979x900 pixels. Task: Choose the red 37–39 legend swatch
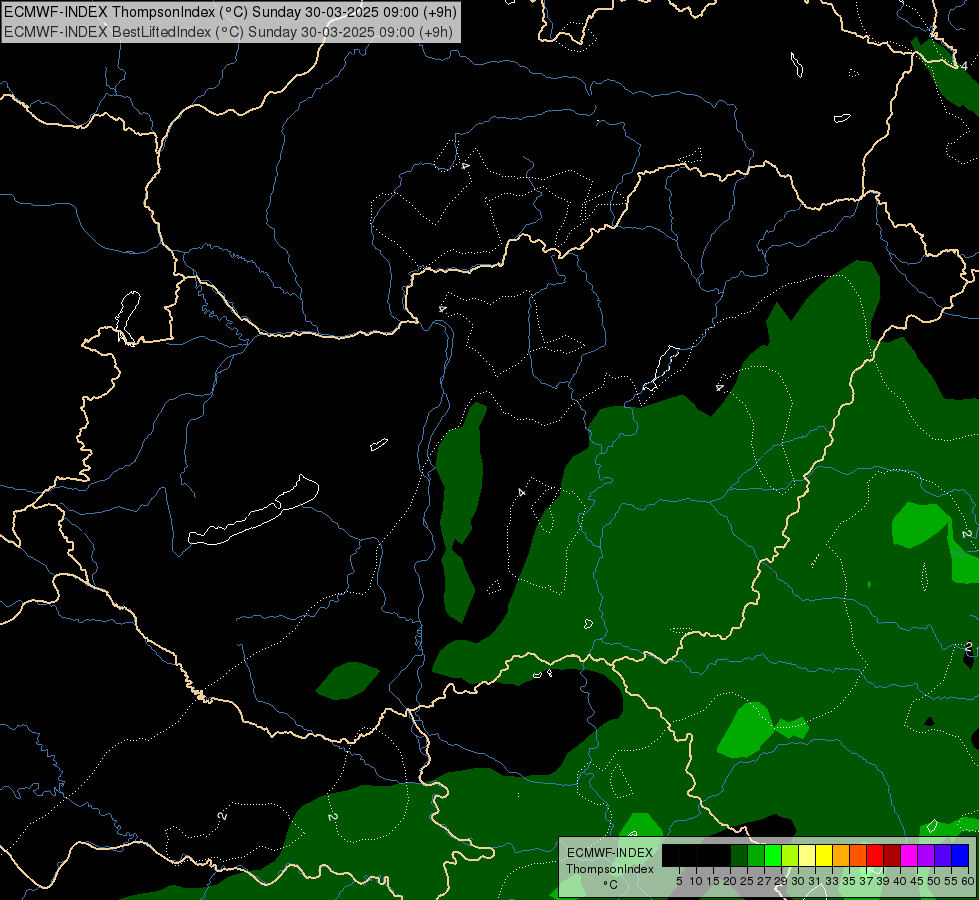[875, 855]
